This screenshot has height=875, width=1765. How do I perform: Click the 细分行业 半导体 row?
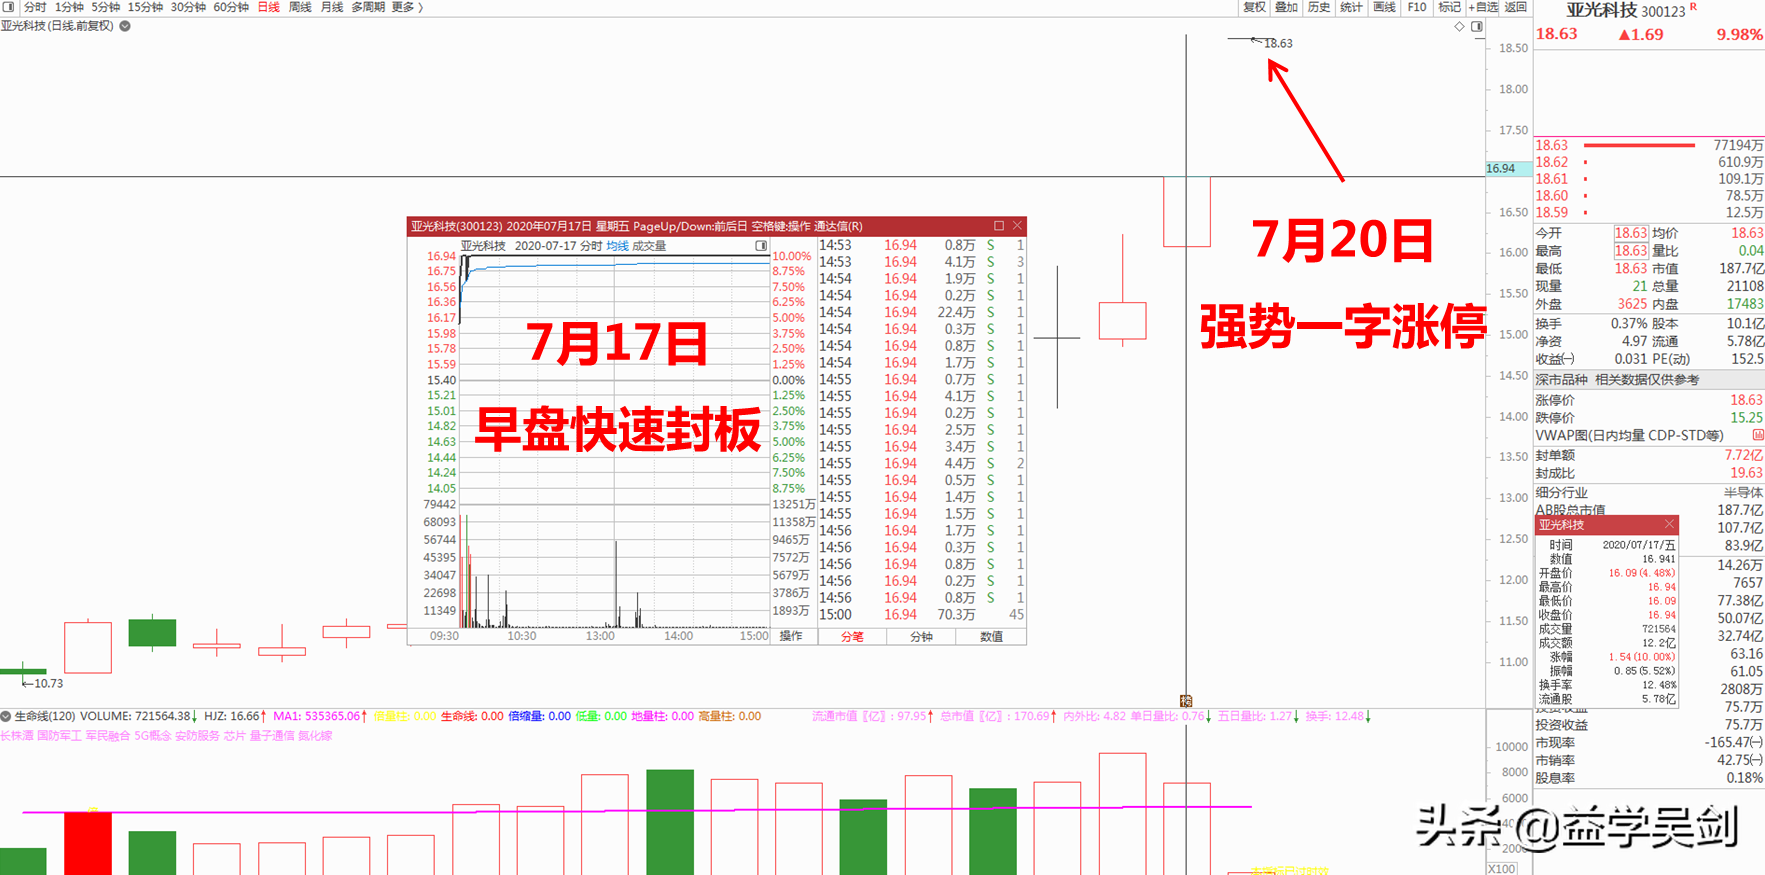[1649, 492]
